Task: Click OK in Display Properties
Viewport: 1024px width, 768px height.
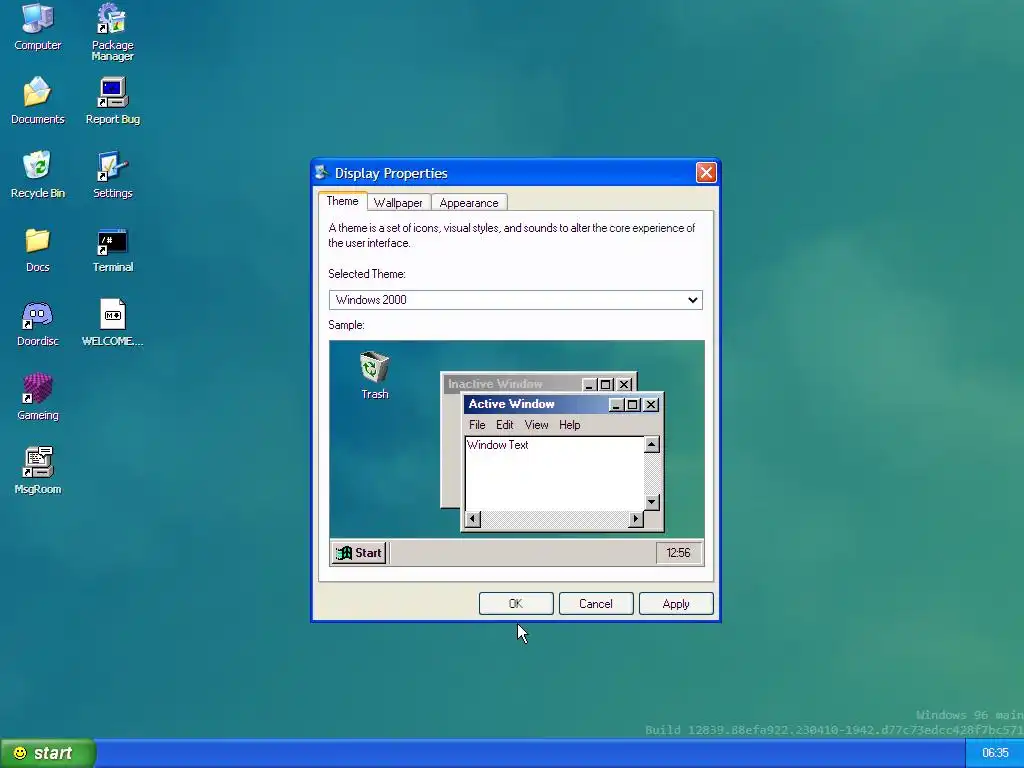Action: tap(516, 603)
